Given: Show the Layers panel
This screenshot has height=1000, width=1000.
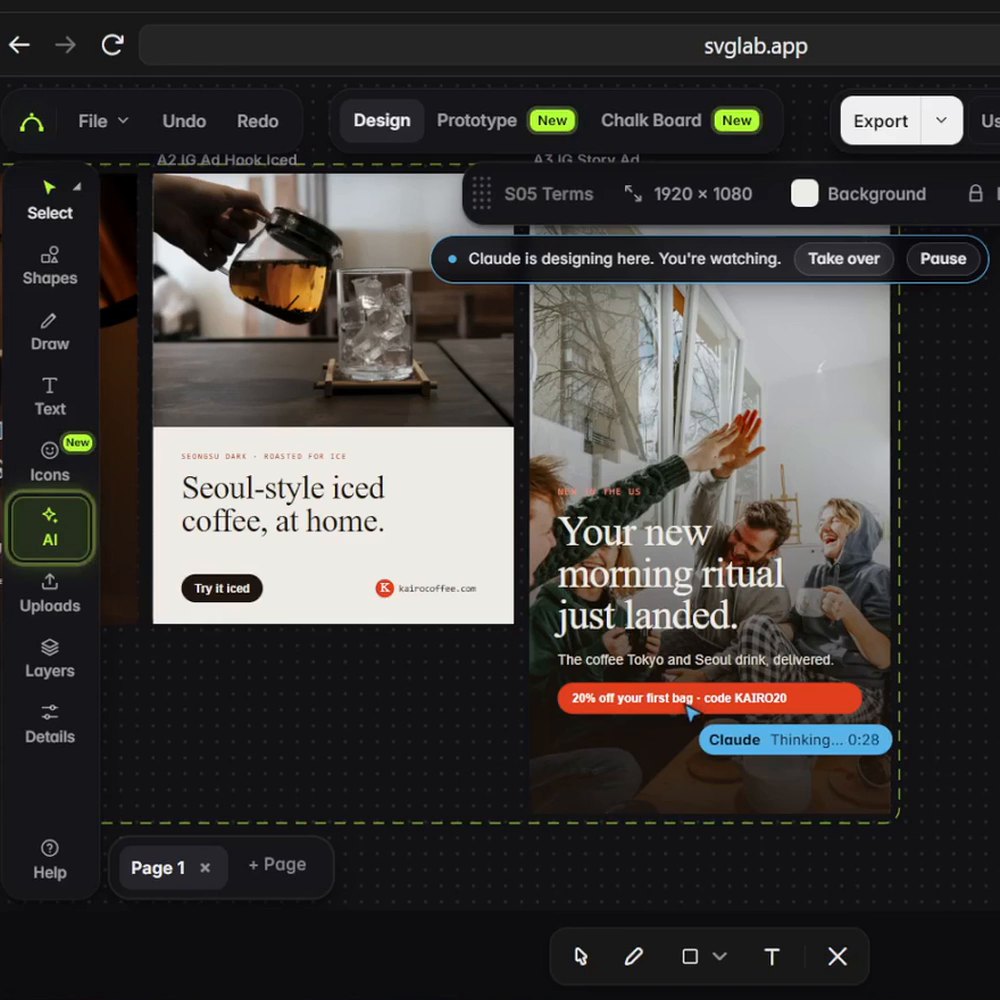Looking at the screenshot, I should (50, 659).
